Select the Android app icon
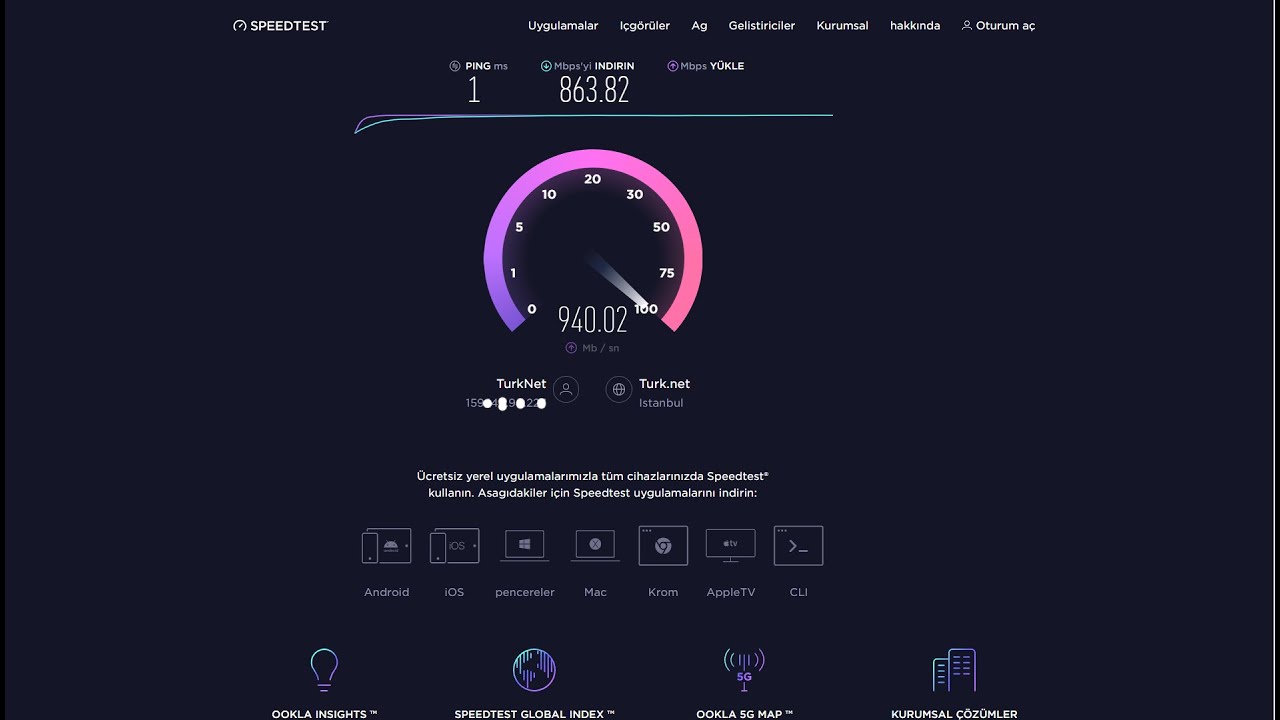Viewport: 1280px width, 720px height. [386, 546]
